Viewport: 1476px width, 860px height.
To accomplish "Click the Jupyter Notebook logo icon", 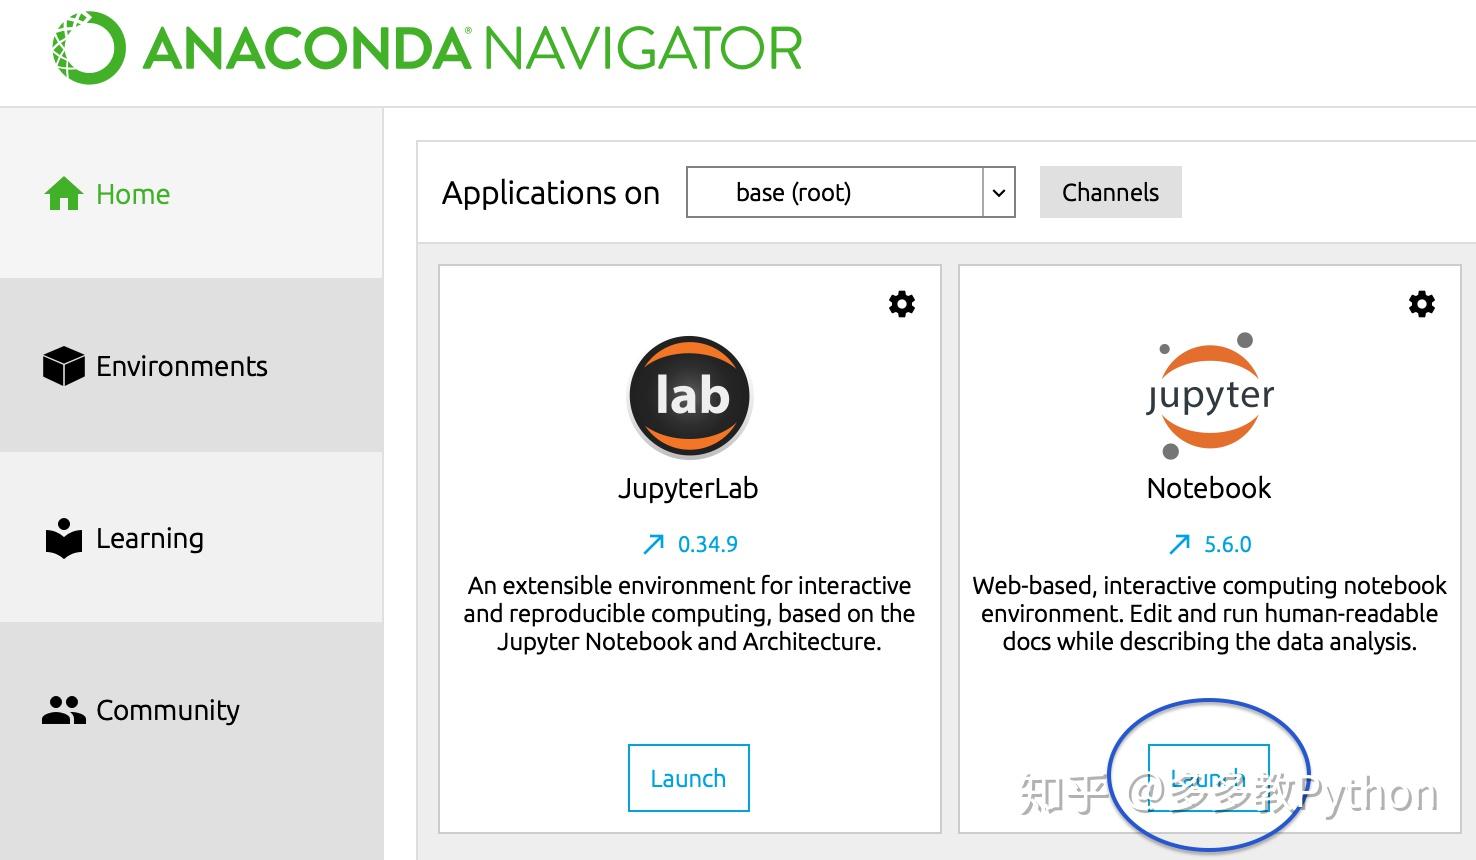I will tap(1209, 396).
